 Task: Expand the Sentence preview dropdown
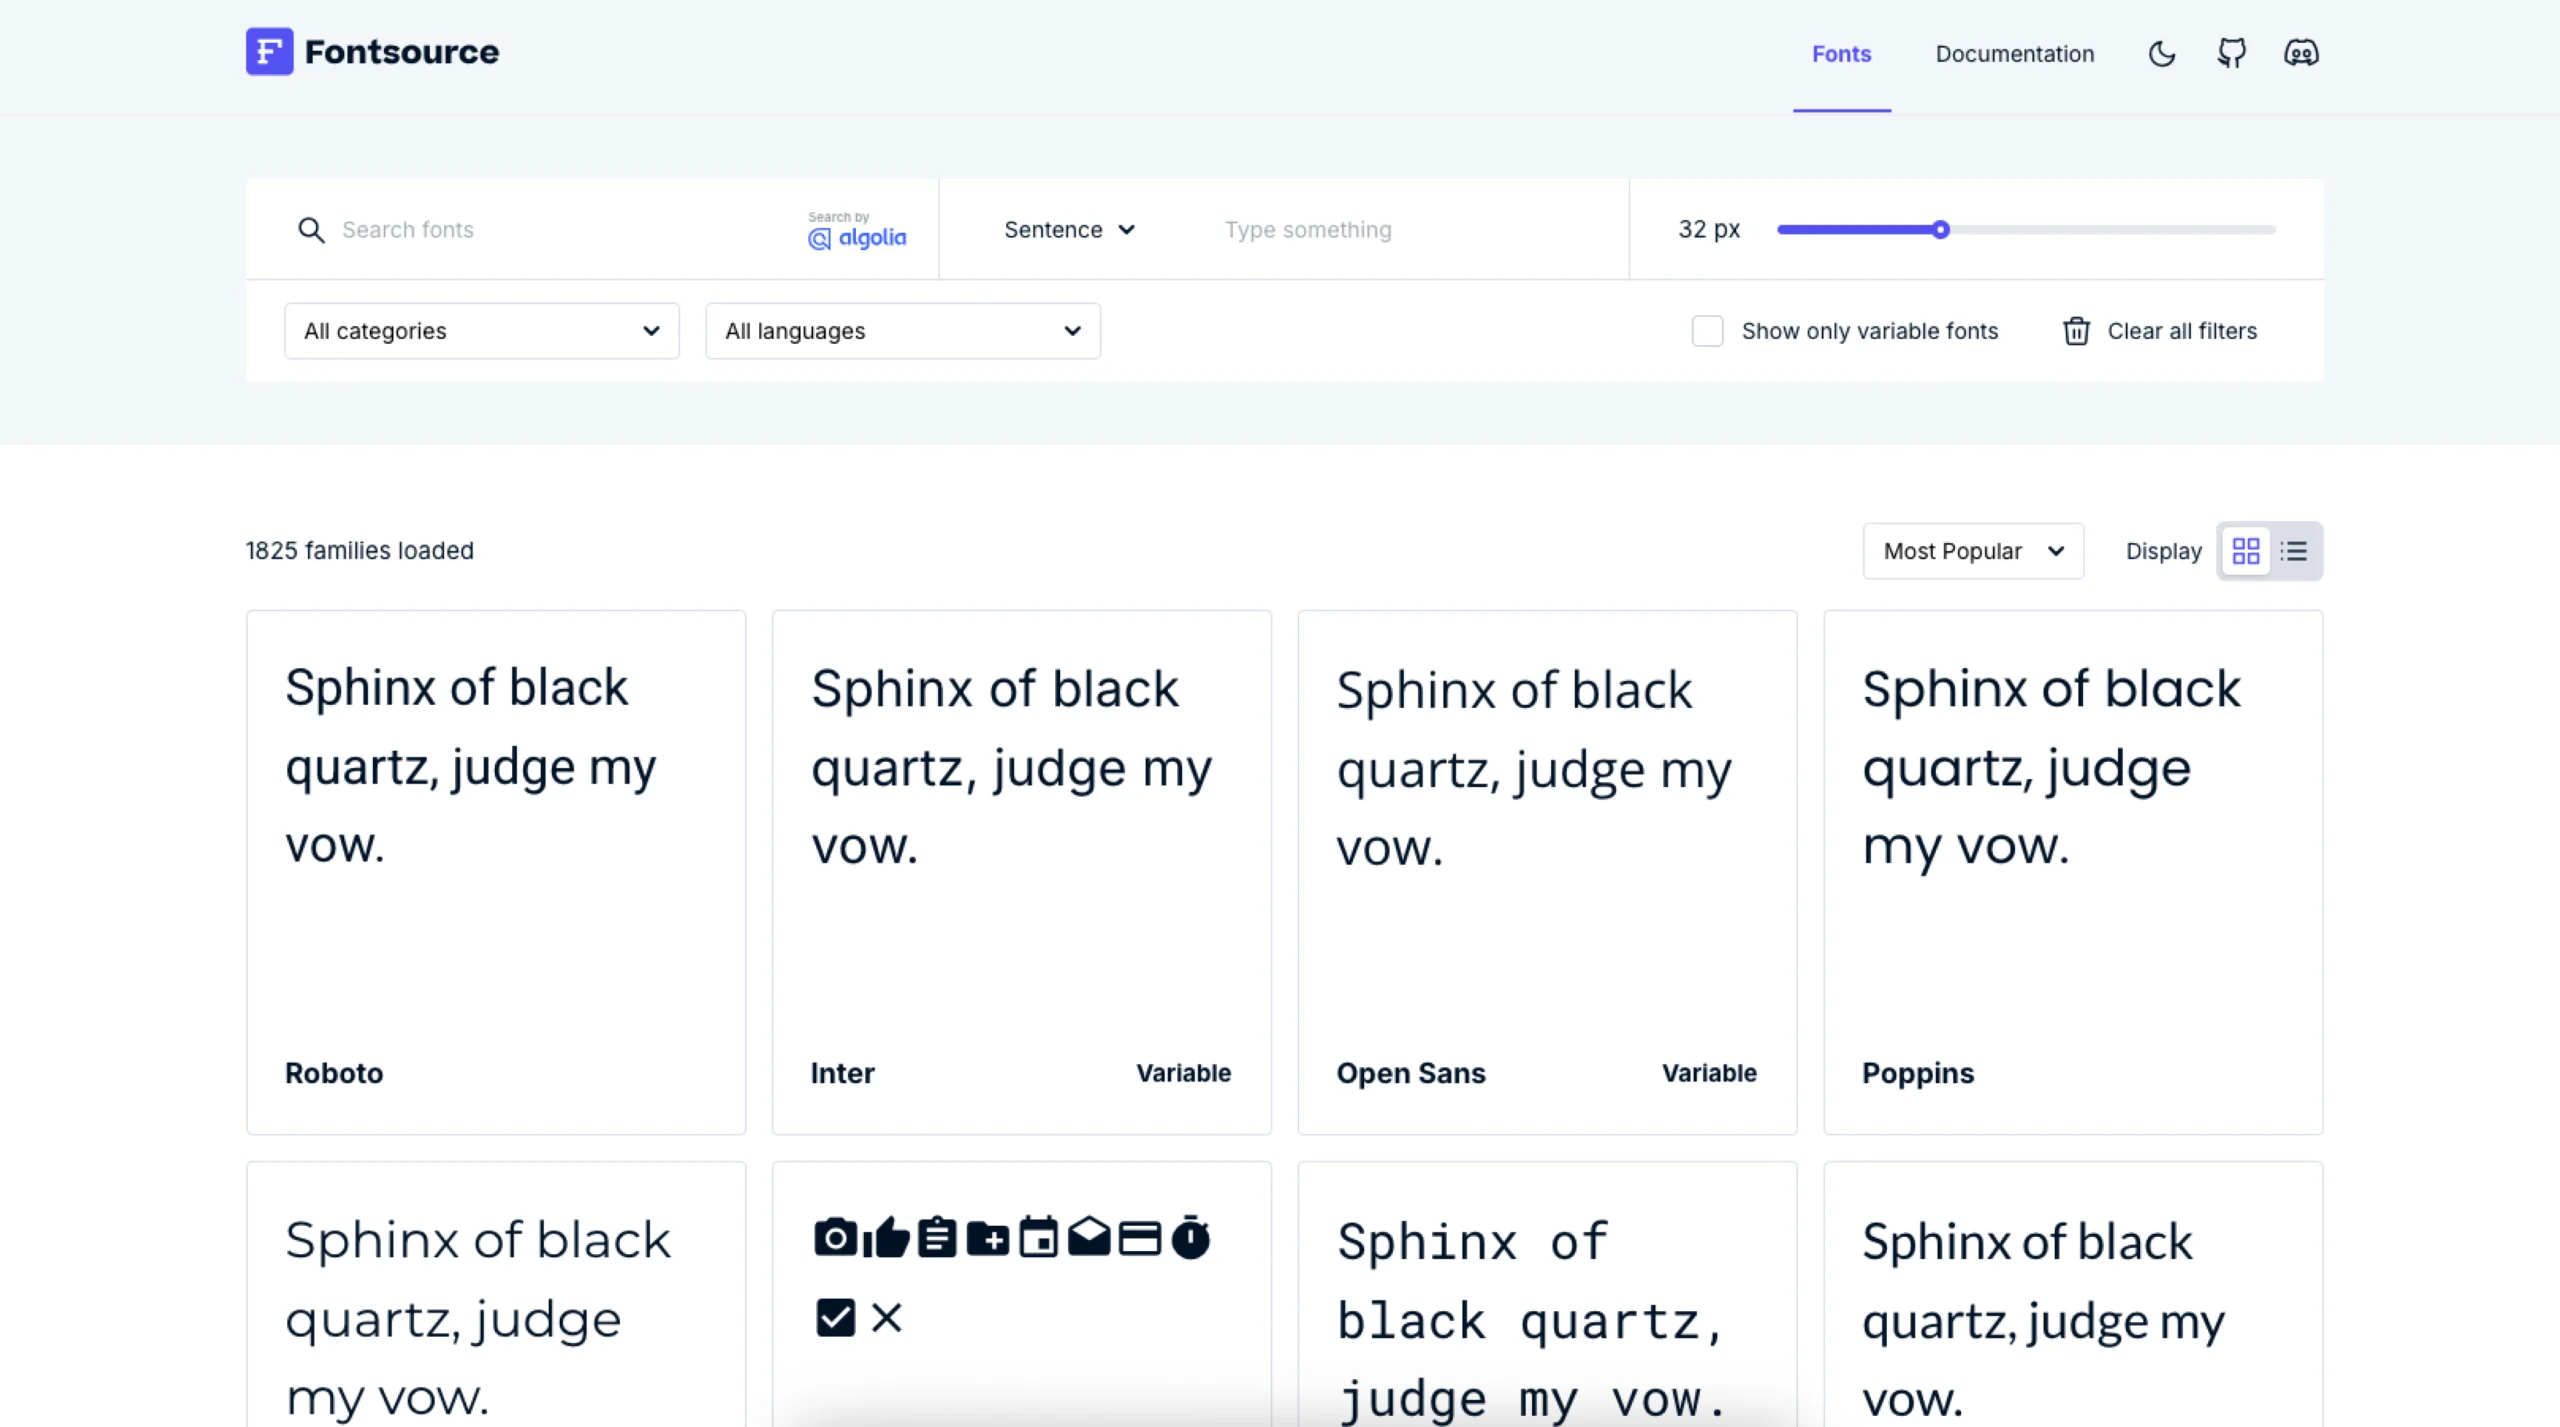click(1069, 230)
